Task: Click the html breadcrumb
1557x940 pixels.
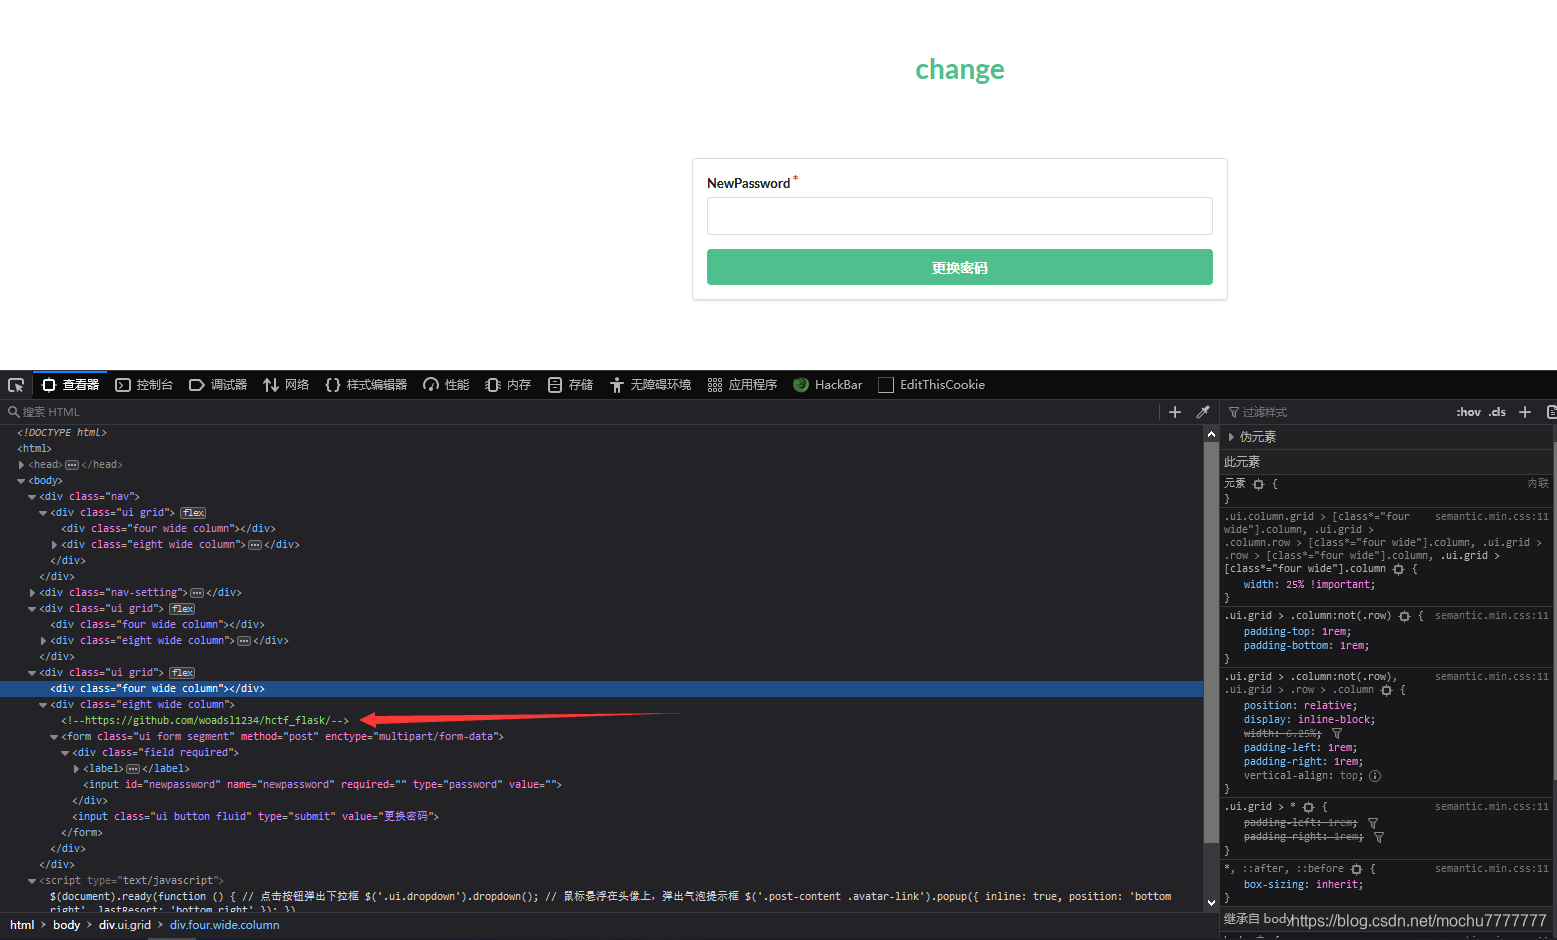Action: tap(22, 925)
